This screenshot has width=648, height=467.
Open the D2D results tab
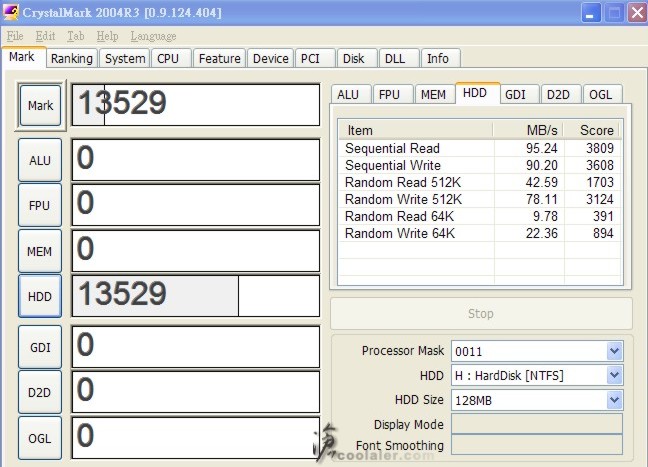tap(561, 94)
